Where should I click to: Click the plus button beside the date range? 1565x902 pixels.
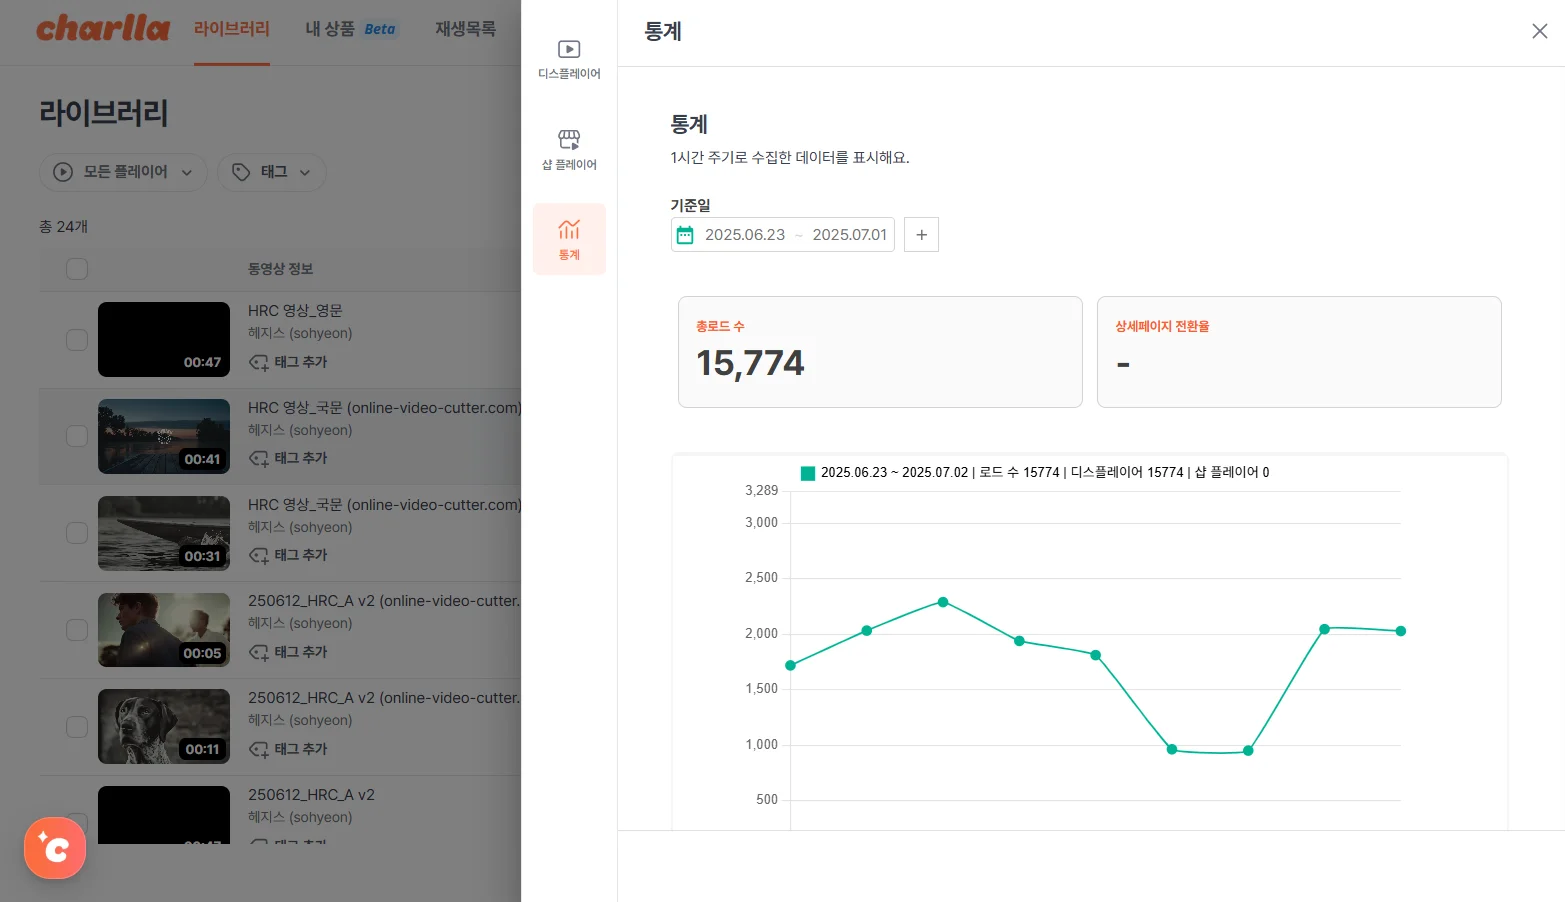pyautogui.click(x=921, y=235)
